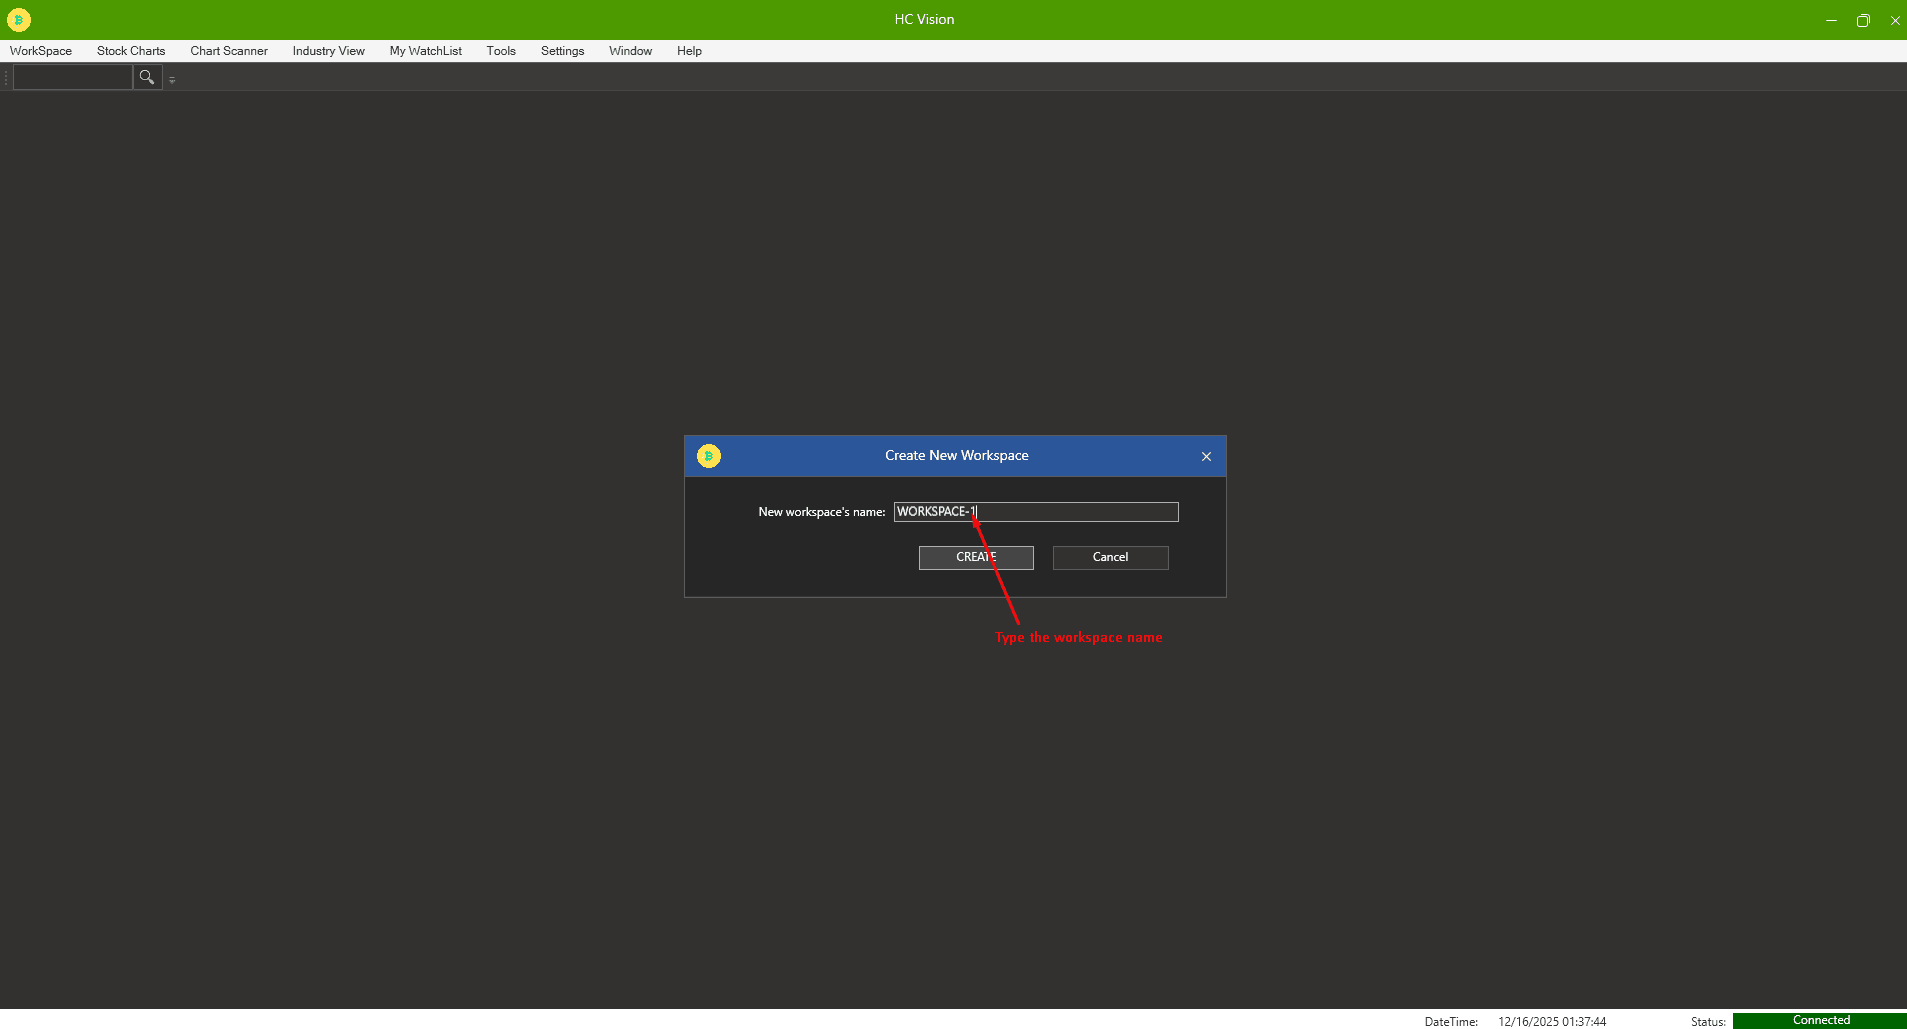Click the logo icon in the Create New Workspace dialog
The image size is (1907, 1029).
pos(709,456)
